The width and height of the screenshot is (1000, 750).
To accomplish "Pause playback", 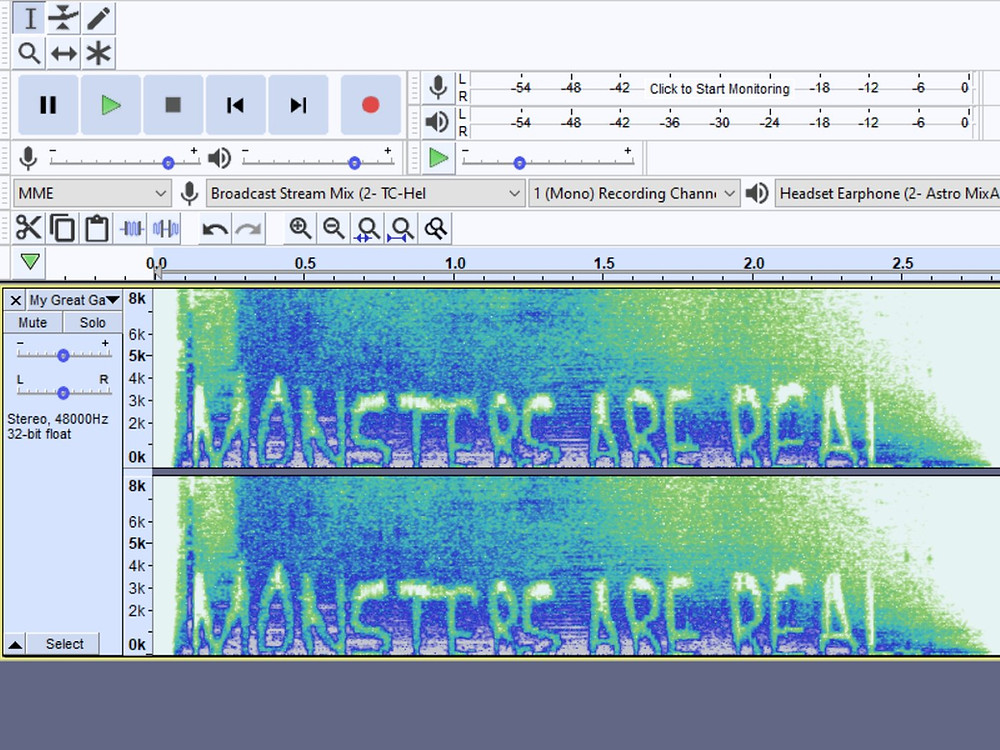I will (x=48, y=105).
